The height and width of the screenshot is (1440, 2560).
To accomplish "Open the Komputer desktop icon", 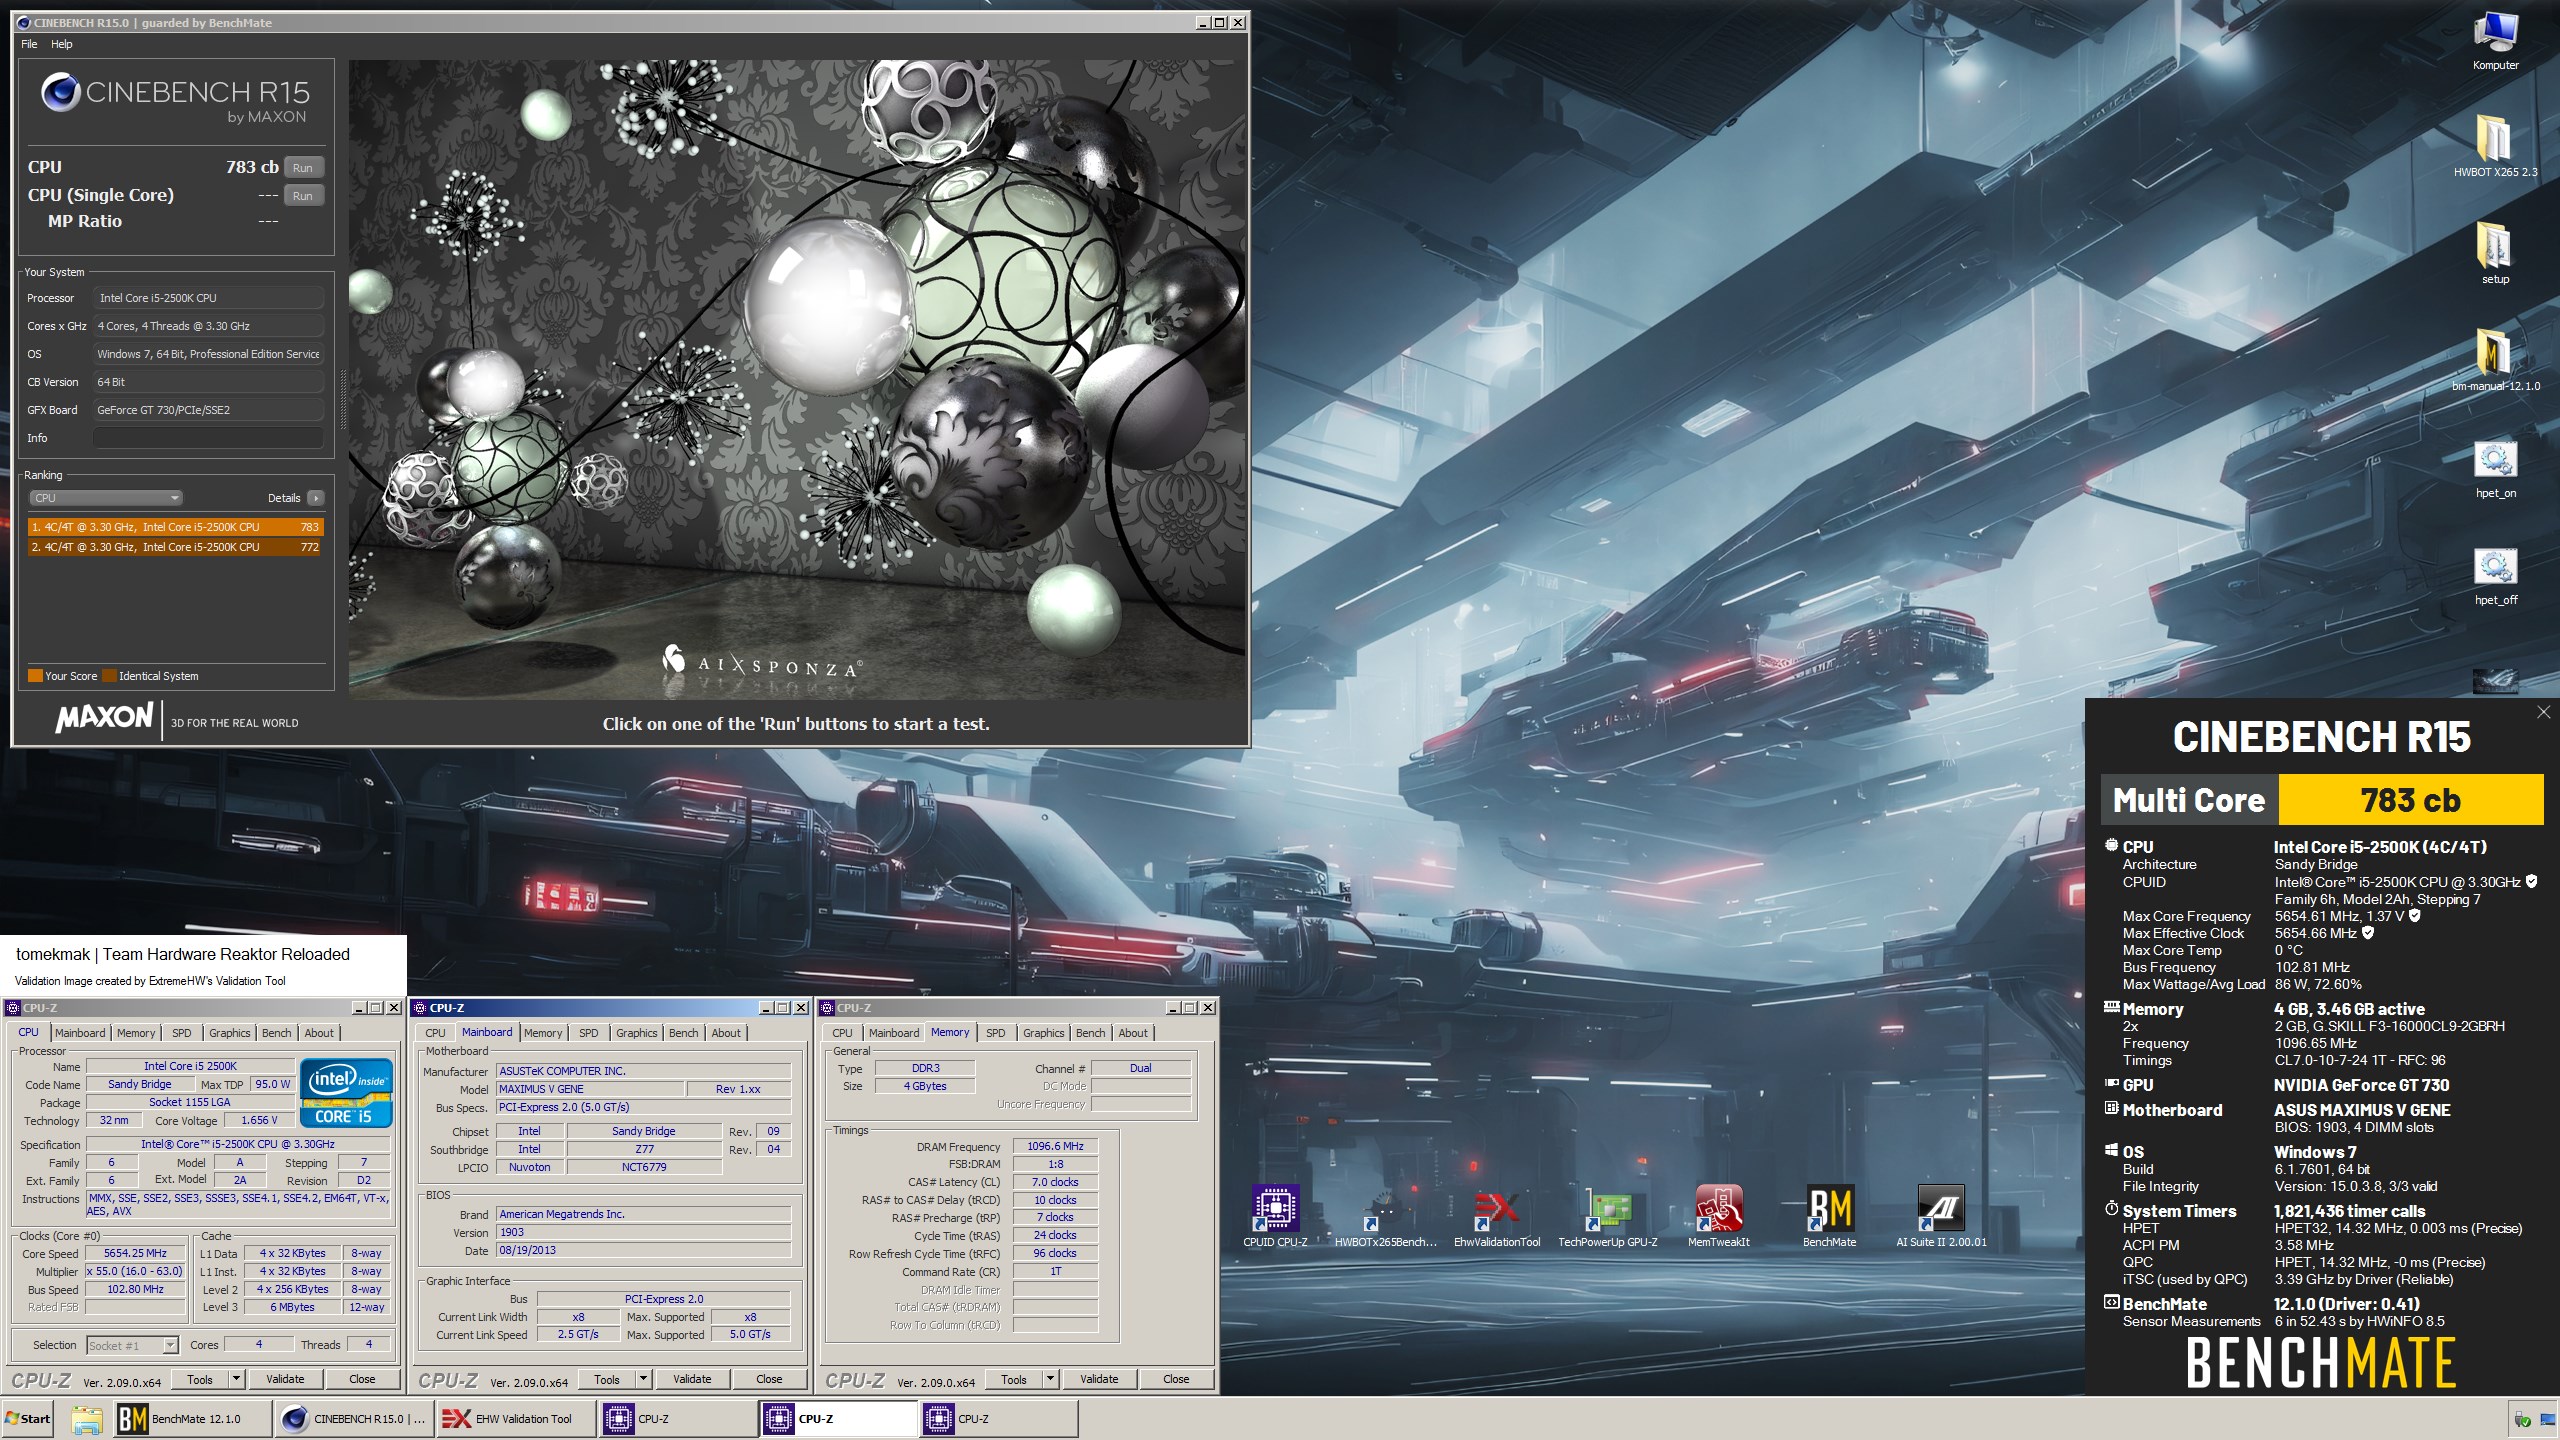I will 2495,40.
